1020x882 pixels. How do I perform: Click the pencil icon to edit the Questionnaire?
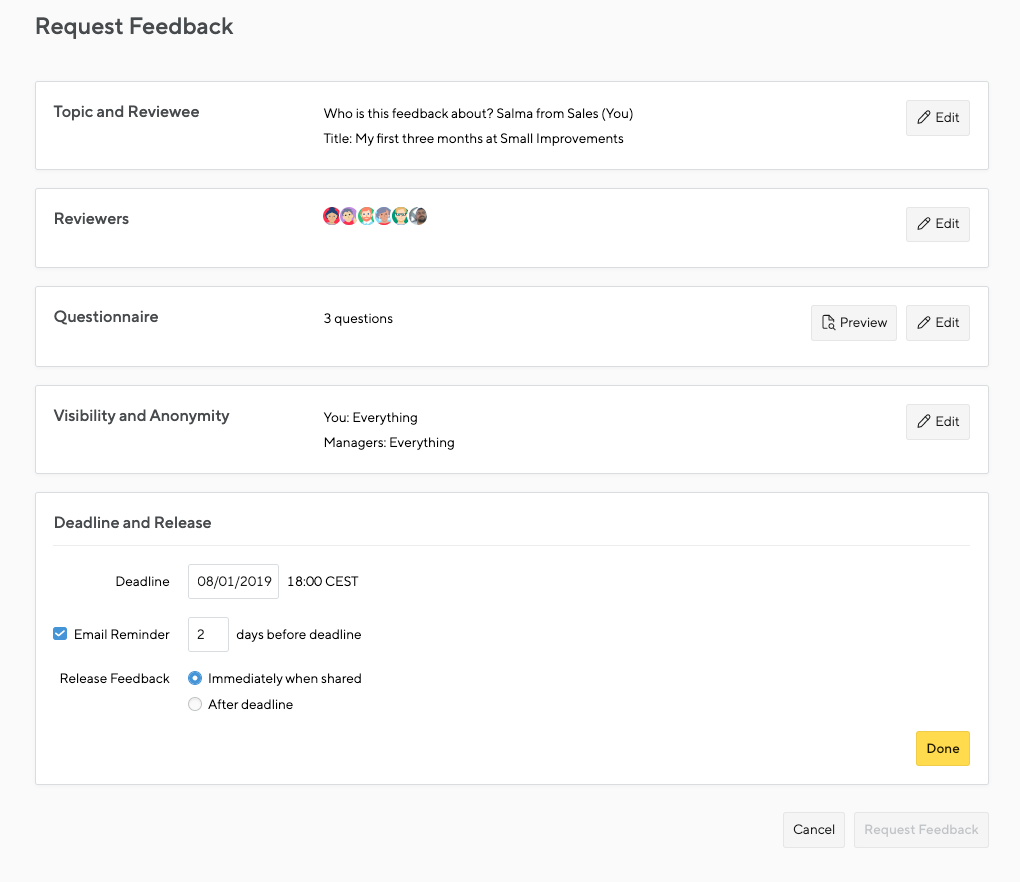pos(924,322)
